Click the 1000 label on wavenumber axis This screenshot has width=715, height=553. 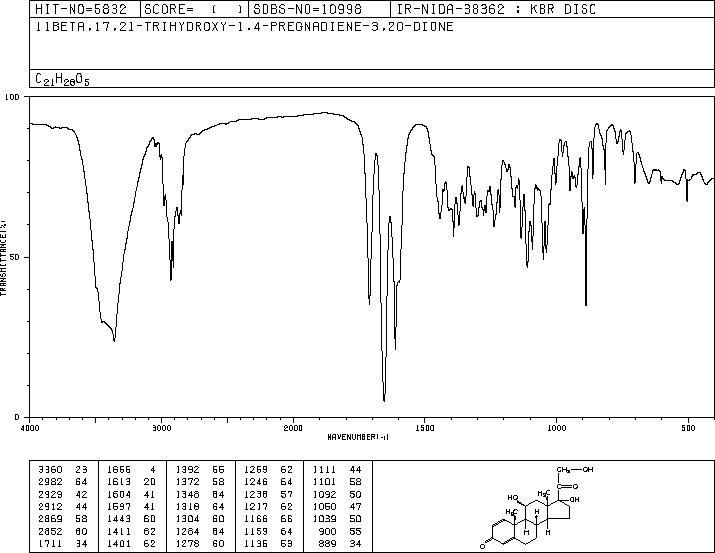556,428
